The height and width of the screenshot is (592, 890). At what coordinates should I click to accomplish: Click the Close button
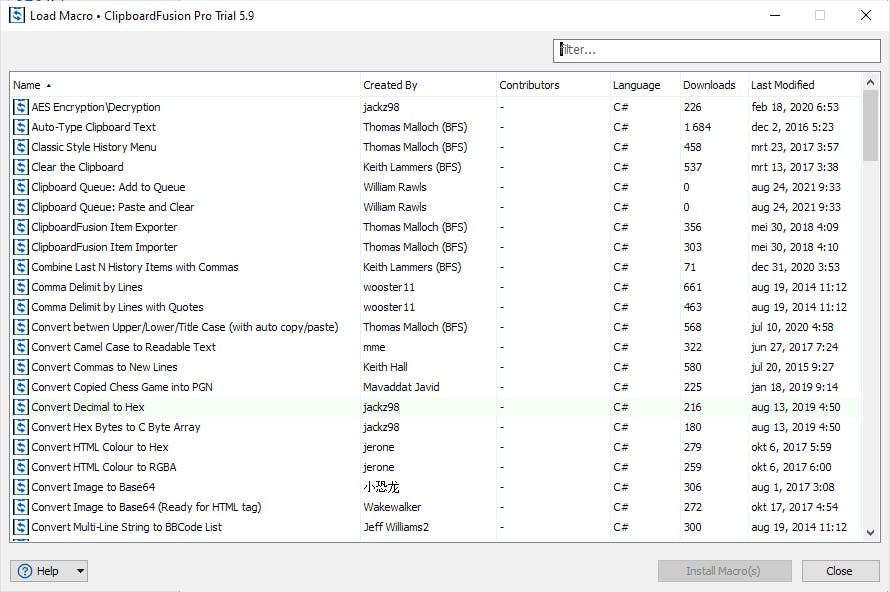coord(840,571)
